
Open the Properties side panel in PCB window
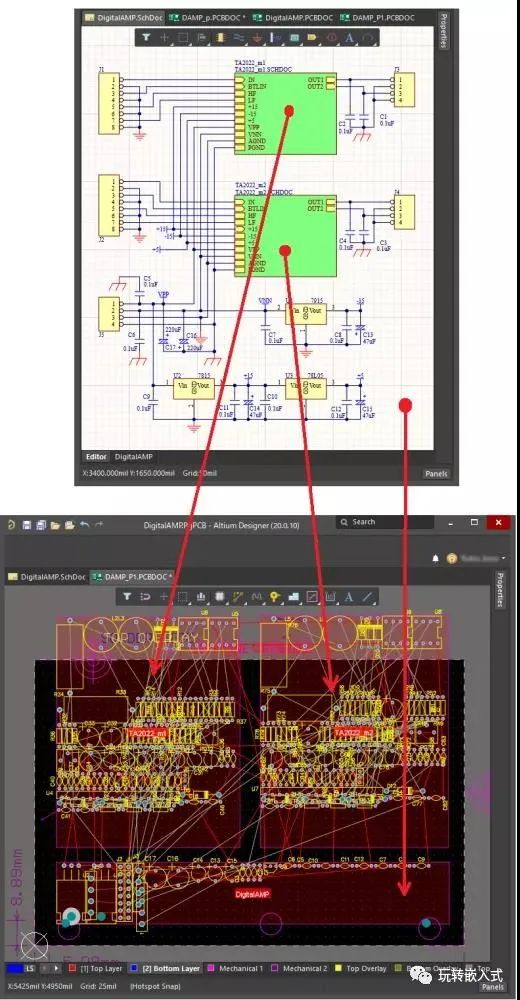(x=500, y=589)
